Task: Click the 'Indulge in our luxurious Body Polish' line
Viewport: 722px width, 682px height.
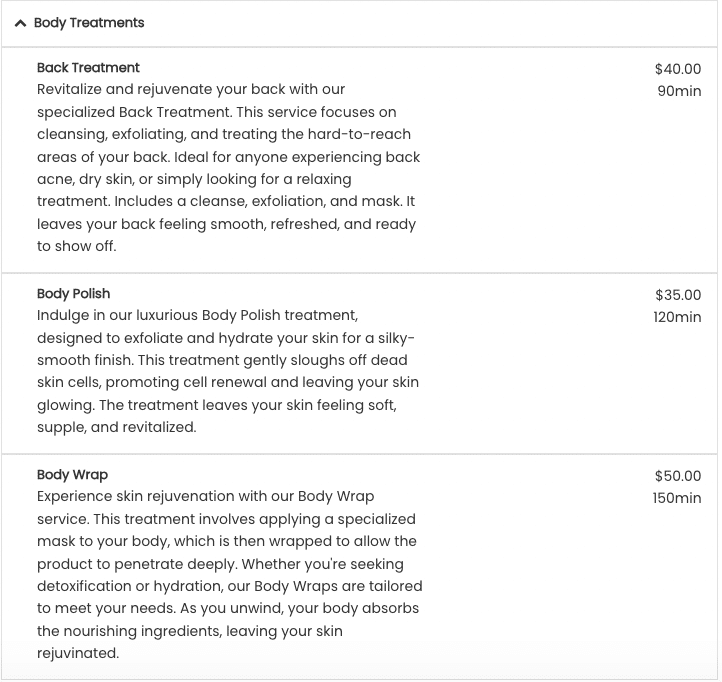Action: point(198,315)
